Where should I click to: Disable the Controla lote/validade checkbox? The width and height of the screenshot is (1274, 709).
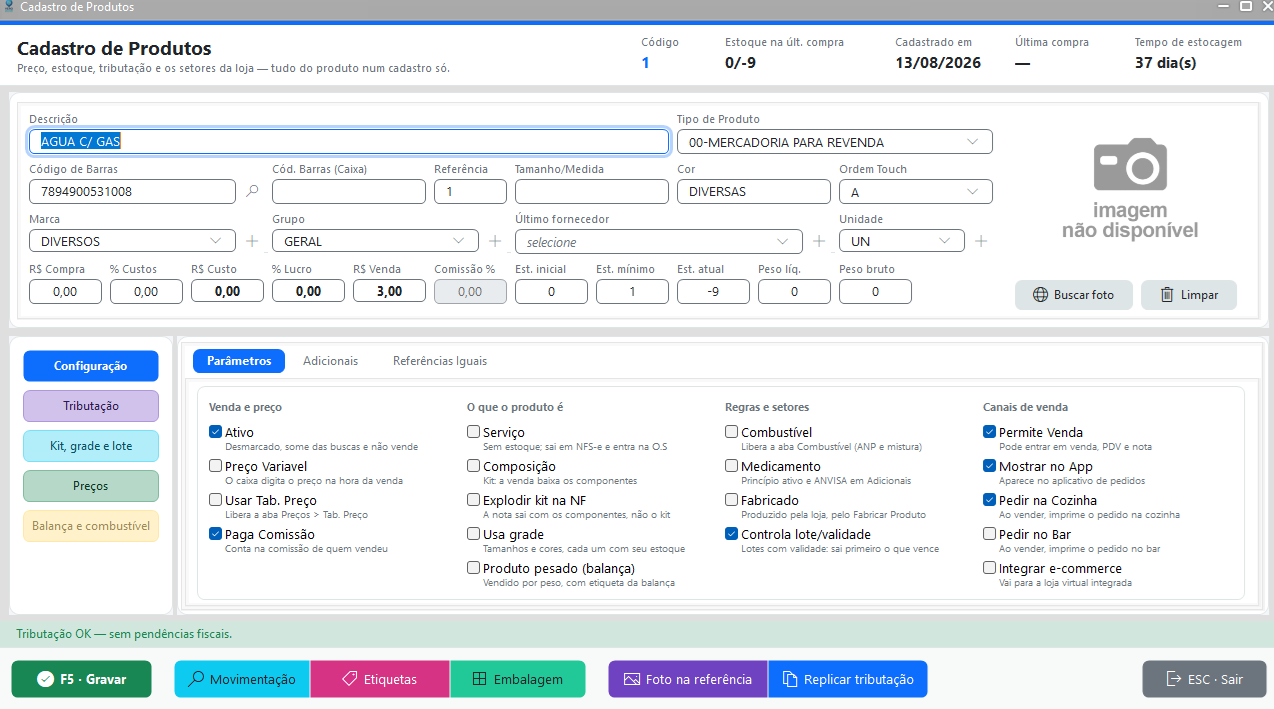tap(732, 535)
